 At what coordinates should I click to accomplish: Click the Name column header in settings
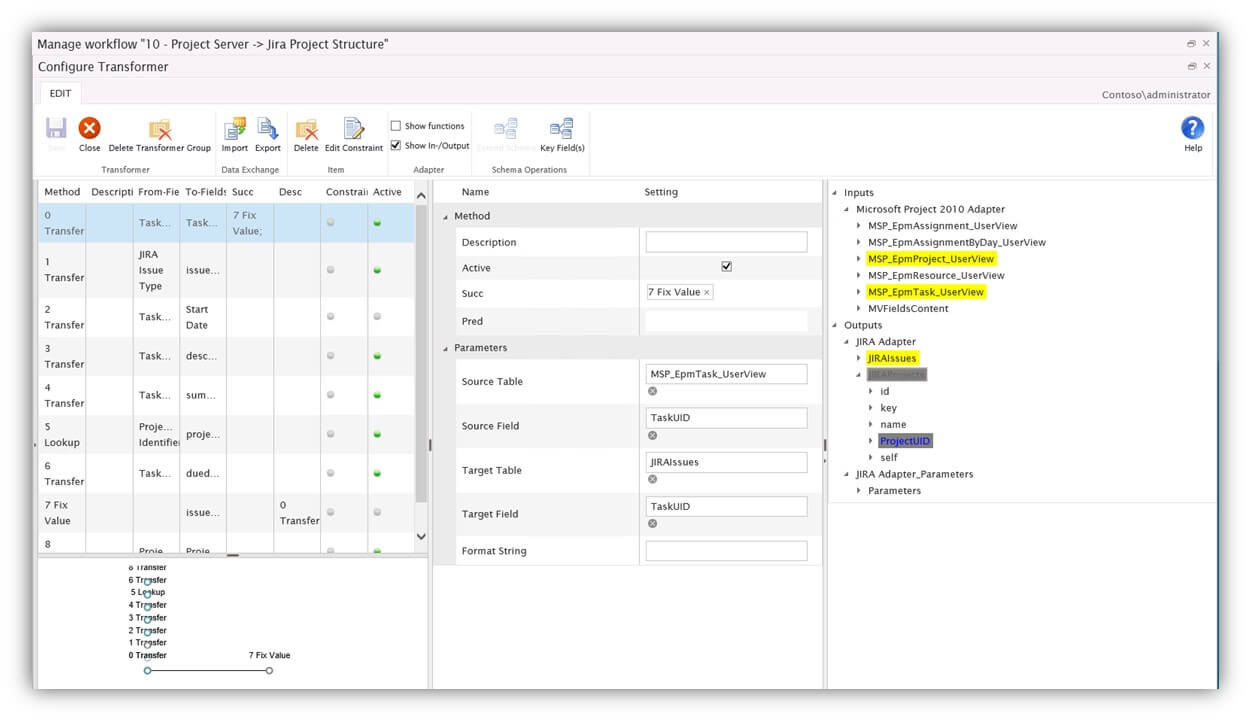tap(475, 192)
